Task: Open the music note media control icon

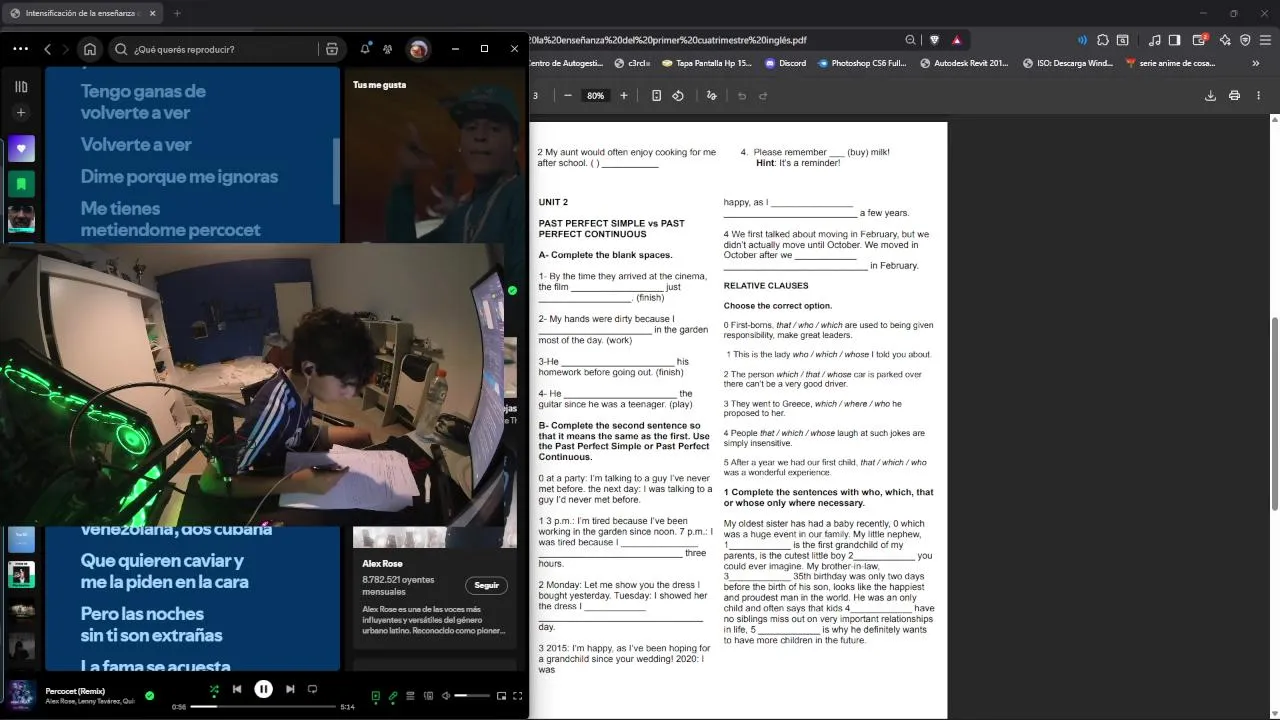Action: (x=1154, y=40)
